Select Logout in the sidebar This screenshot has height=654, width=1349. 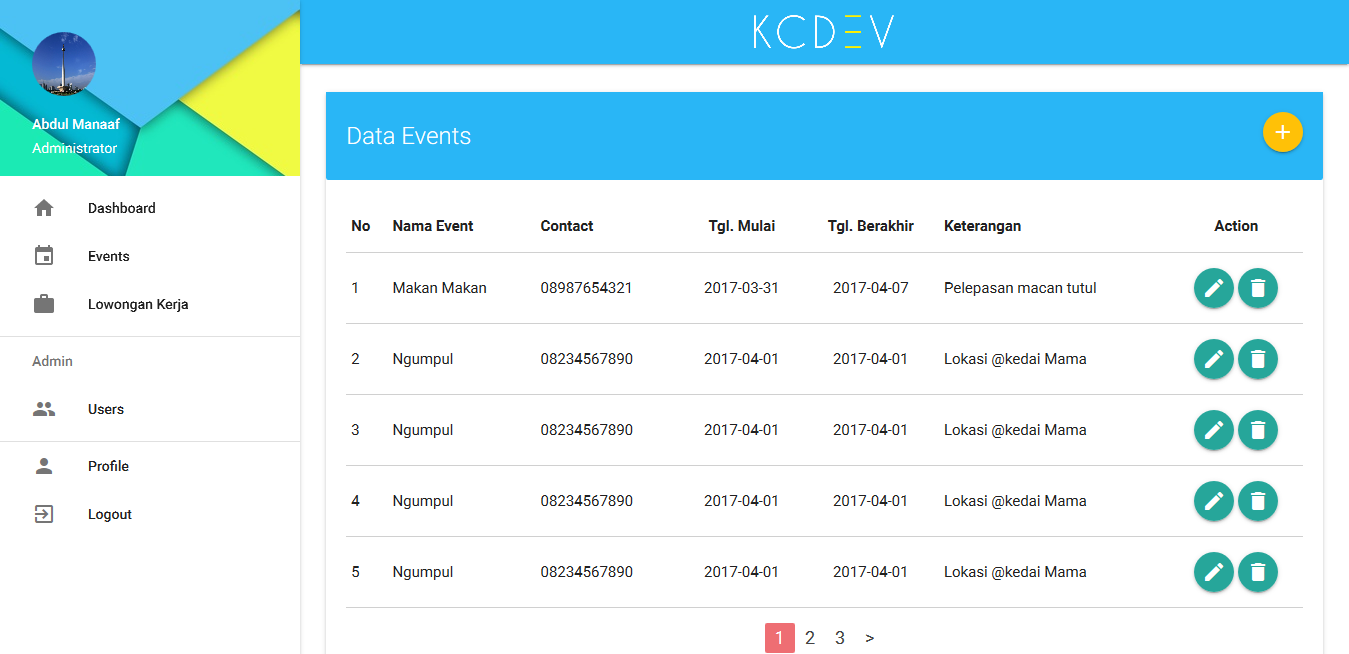pos(150,514)
